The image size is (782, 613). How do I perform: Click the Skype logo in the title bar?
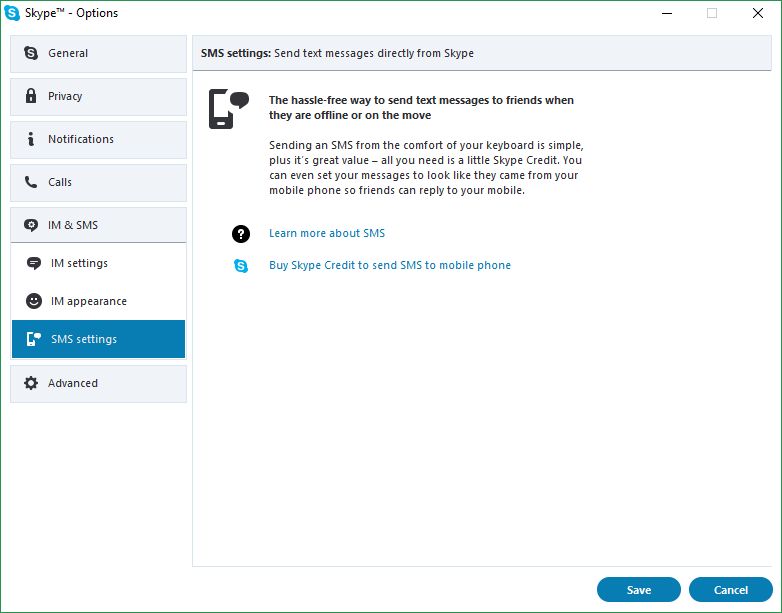click(12, 13)
